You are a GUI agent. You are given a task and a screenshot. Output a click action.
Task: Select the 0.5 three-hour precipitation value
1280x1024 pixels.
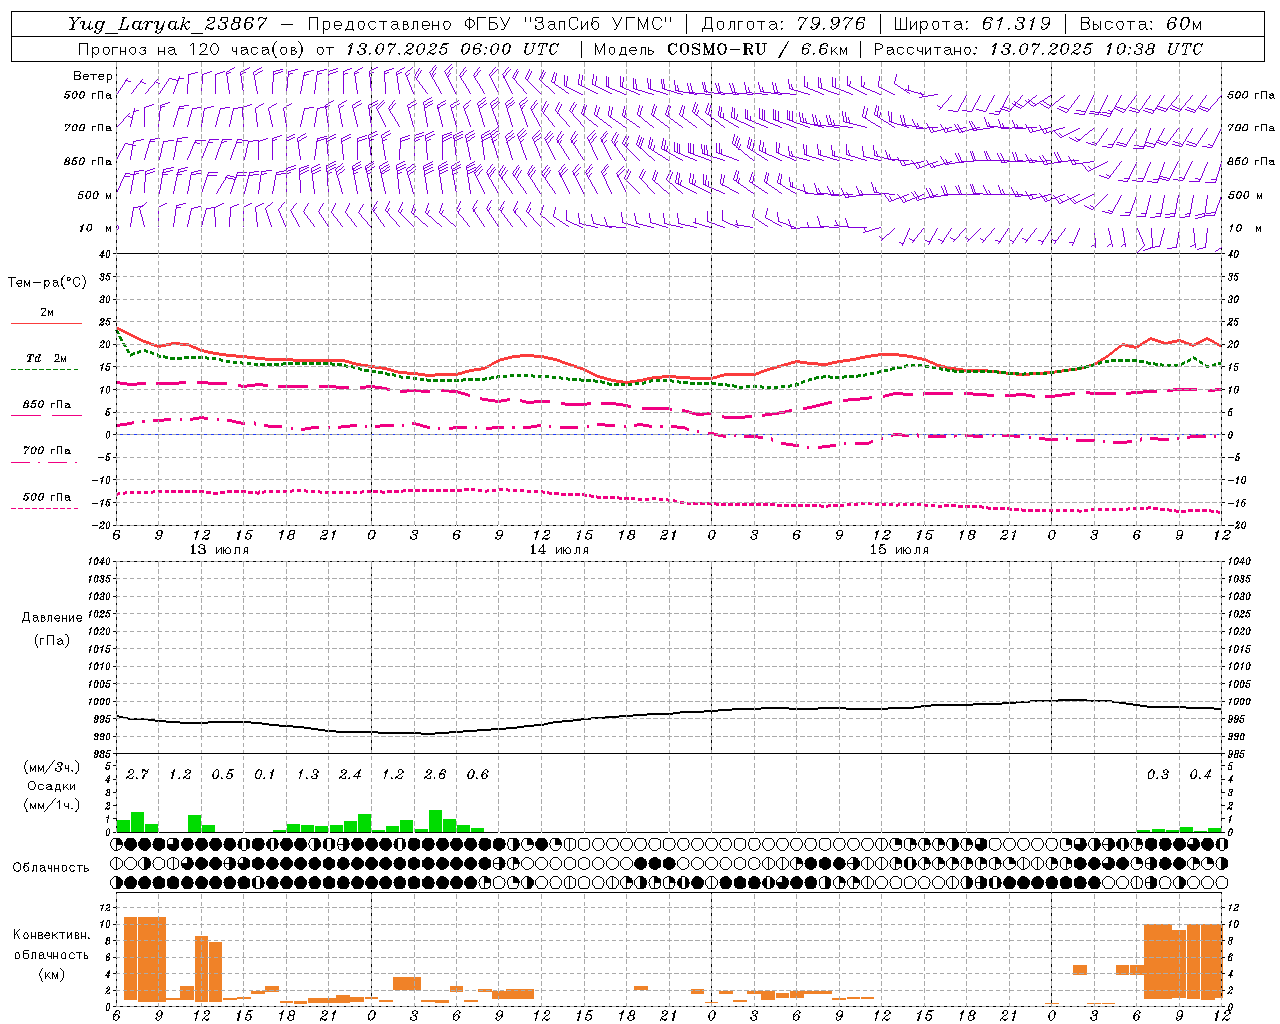[x=222, y=775]
